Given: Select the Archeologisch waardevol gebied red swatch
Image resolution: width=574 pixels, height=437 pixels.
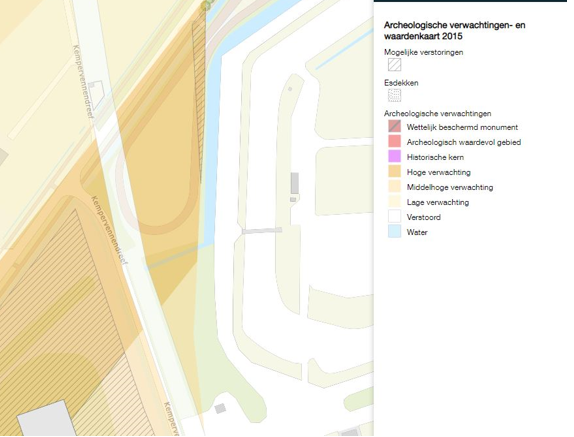Looking at the screenshot, I should tap(394, 142).
